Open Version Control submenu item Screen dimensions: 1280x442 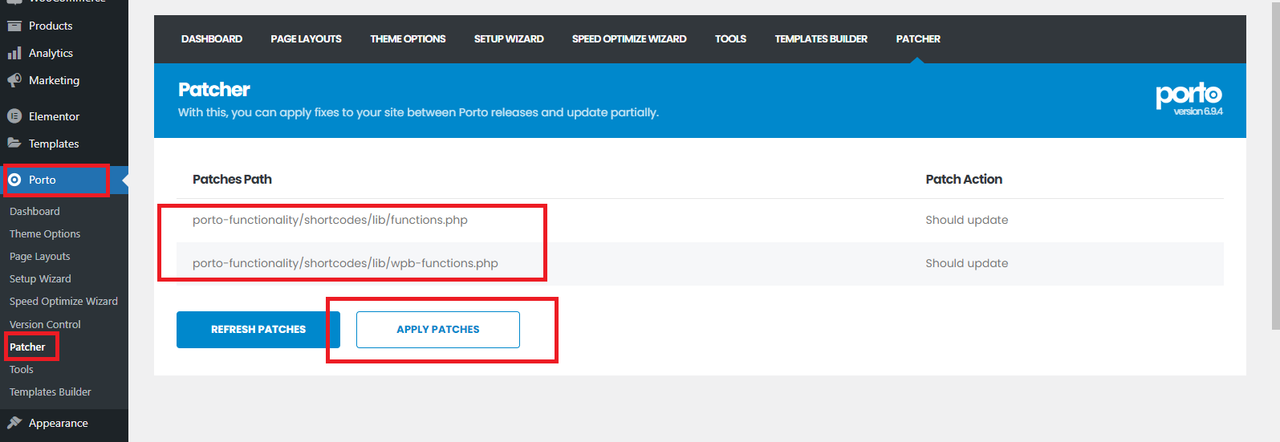(45, 324)
